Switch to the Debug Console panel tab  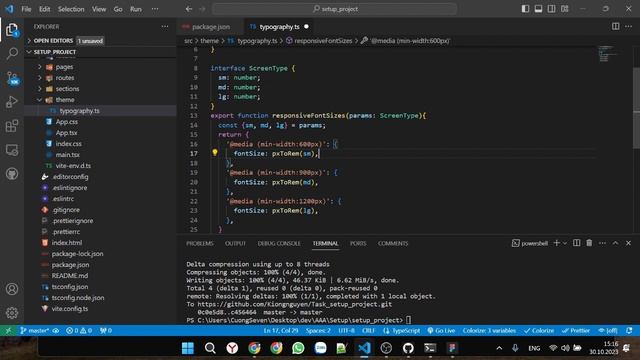point(279,243)
